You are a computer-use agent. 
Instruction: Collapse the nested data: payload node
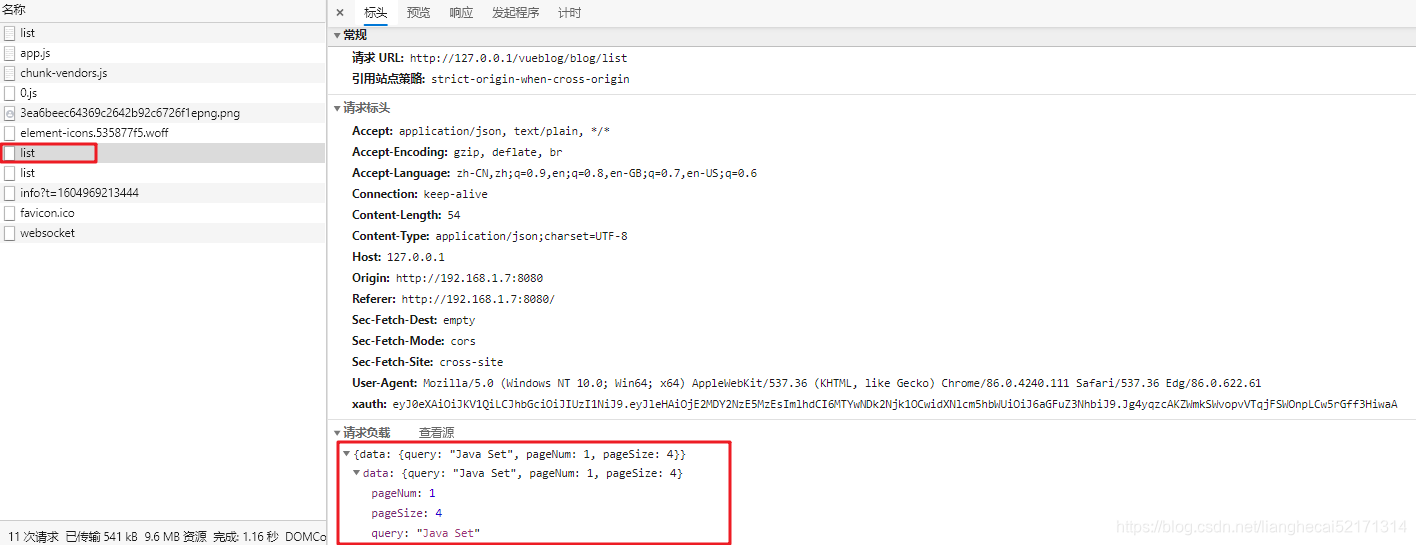[357, 473]
